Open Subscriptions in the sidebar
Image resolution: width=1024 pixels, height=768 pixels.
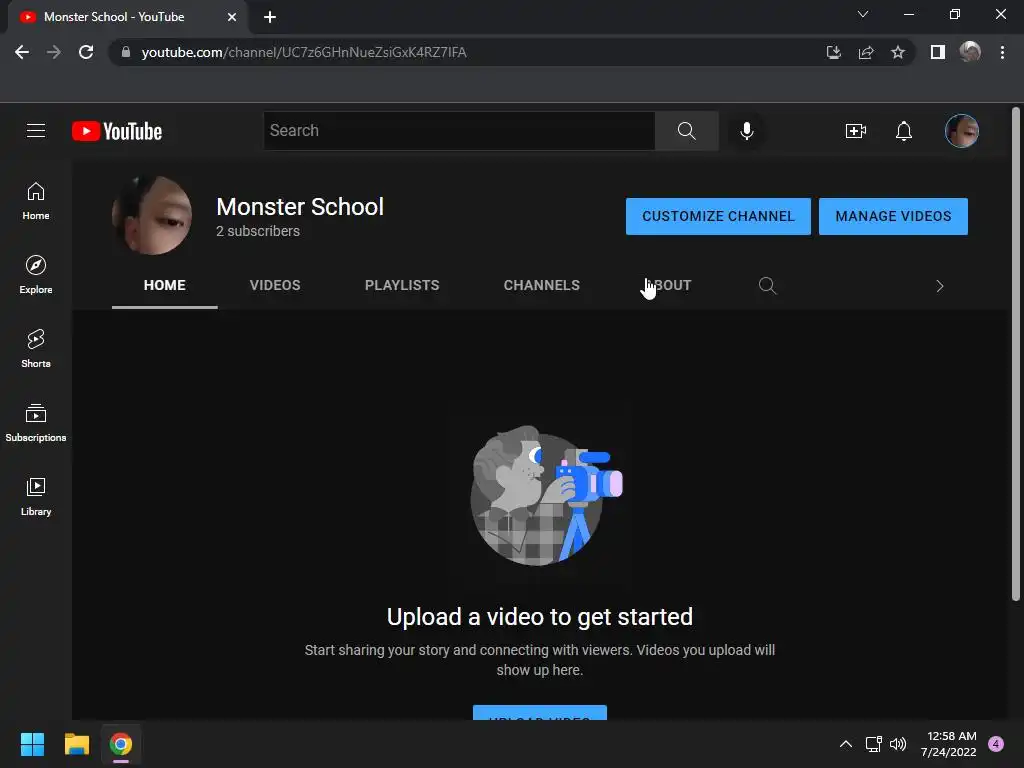(x=36, y=423)
